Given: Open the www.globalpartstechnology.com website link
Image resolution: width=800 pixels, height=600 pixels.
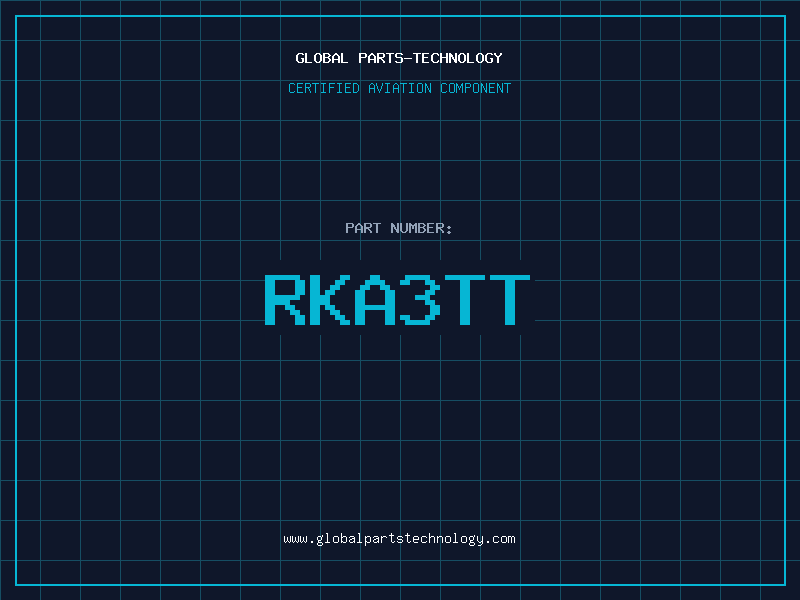Looking at the screenshot, I should pos(399,539).
